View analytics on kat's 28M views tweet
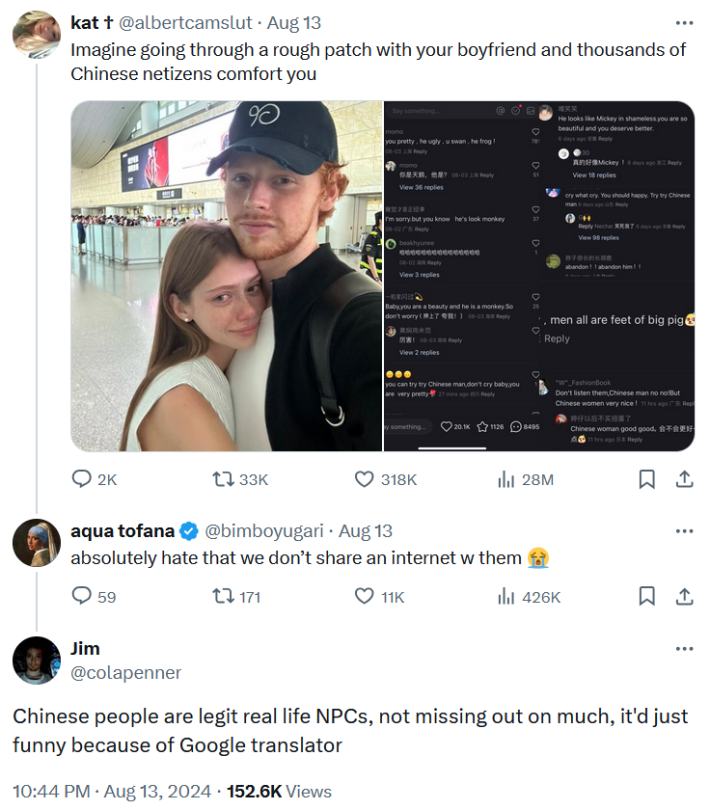Image resolution: width=710 pixels, height=810 pixels. [x=507, y=479]
